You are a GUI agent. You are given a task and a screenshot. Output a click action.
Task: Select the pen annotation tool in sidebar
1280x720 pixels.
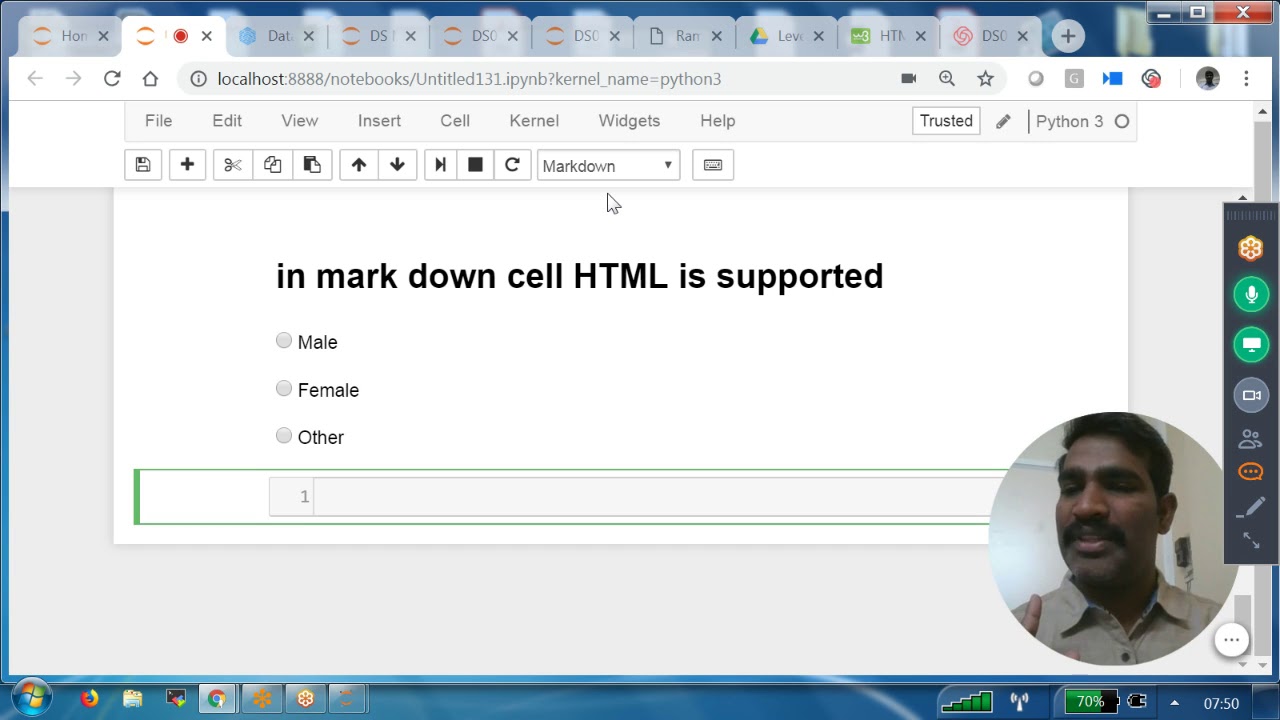click(1251, 508)
